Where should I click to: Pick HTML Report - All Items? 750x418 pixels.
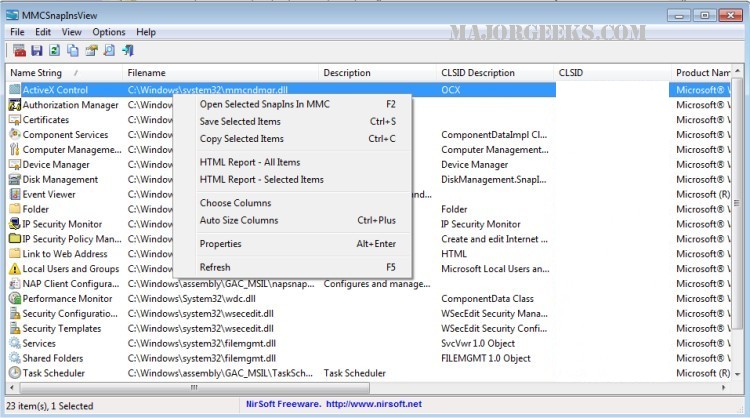tap(292, 162)
